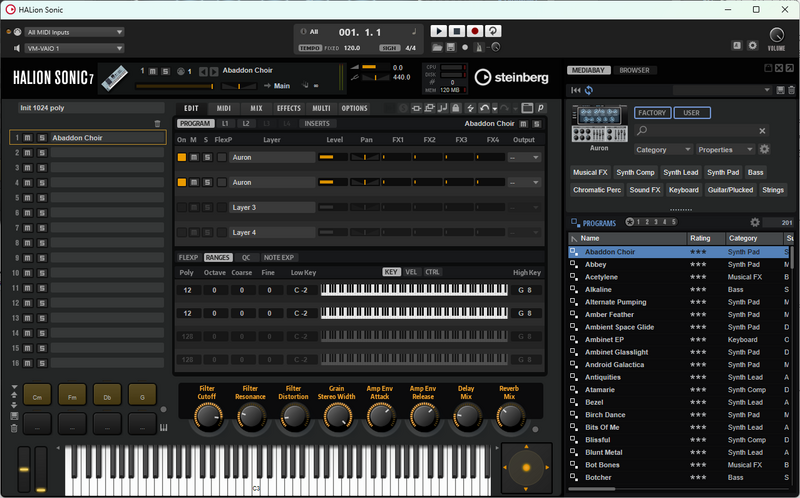
Task: Filter by the Synth Pad category tag
Action: [x=722, y=172]
